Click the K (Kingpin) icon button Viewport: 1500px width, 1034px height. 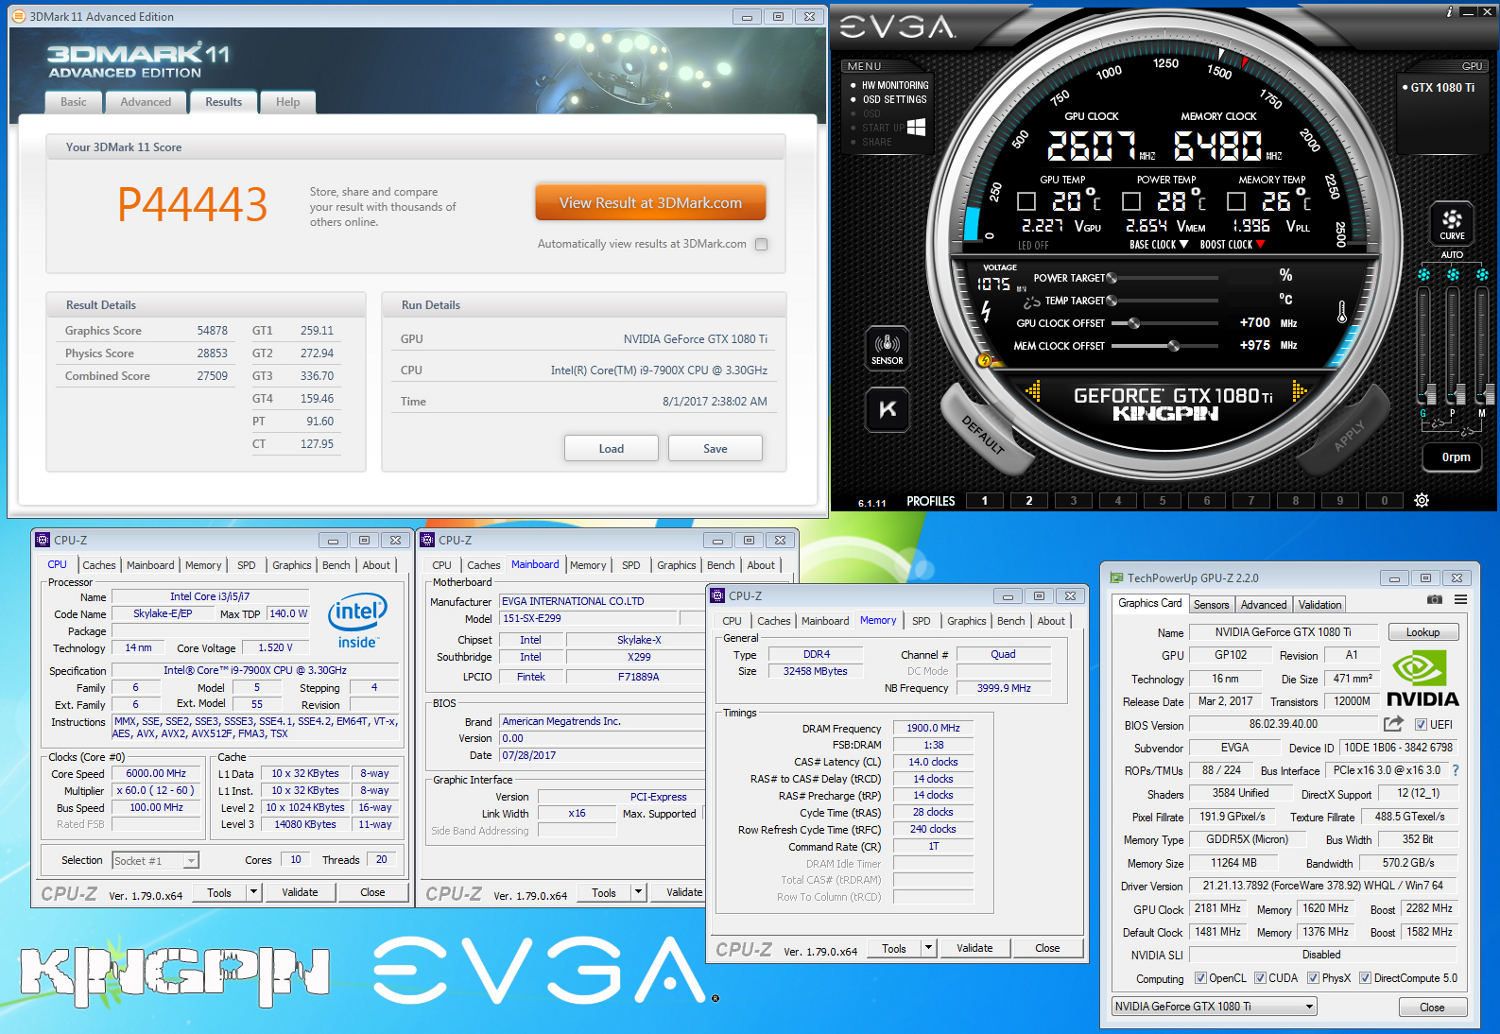coord(887,409)
